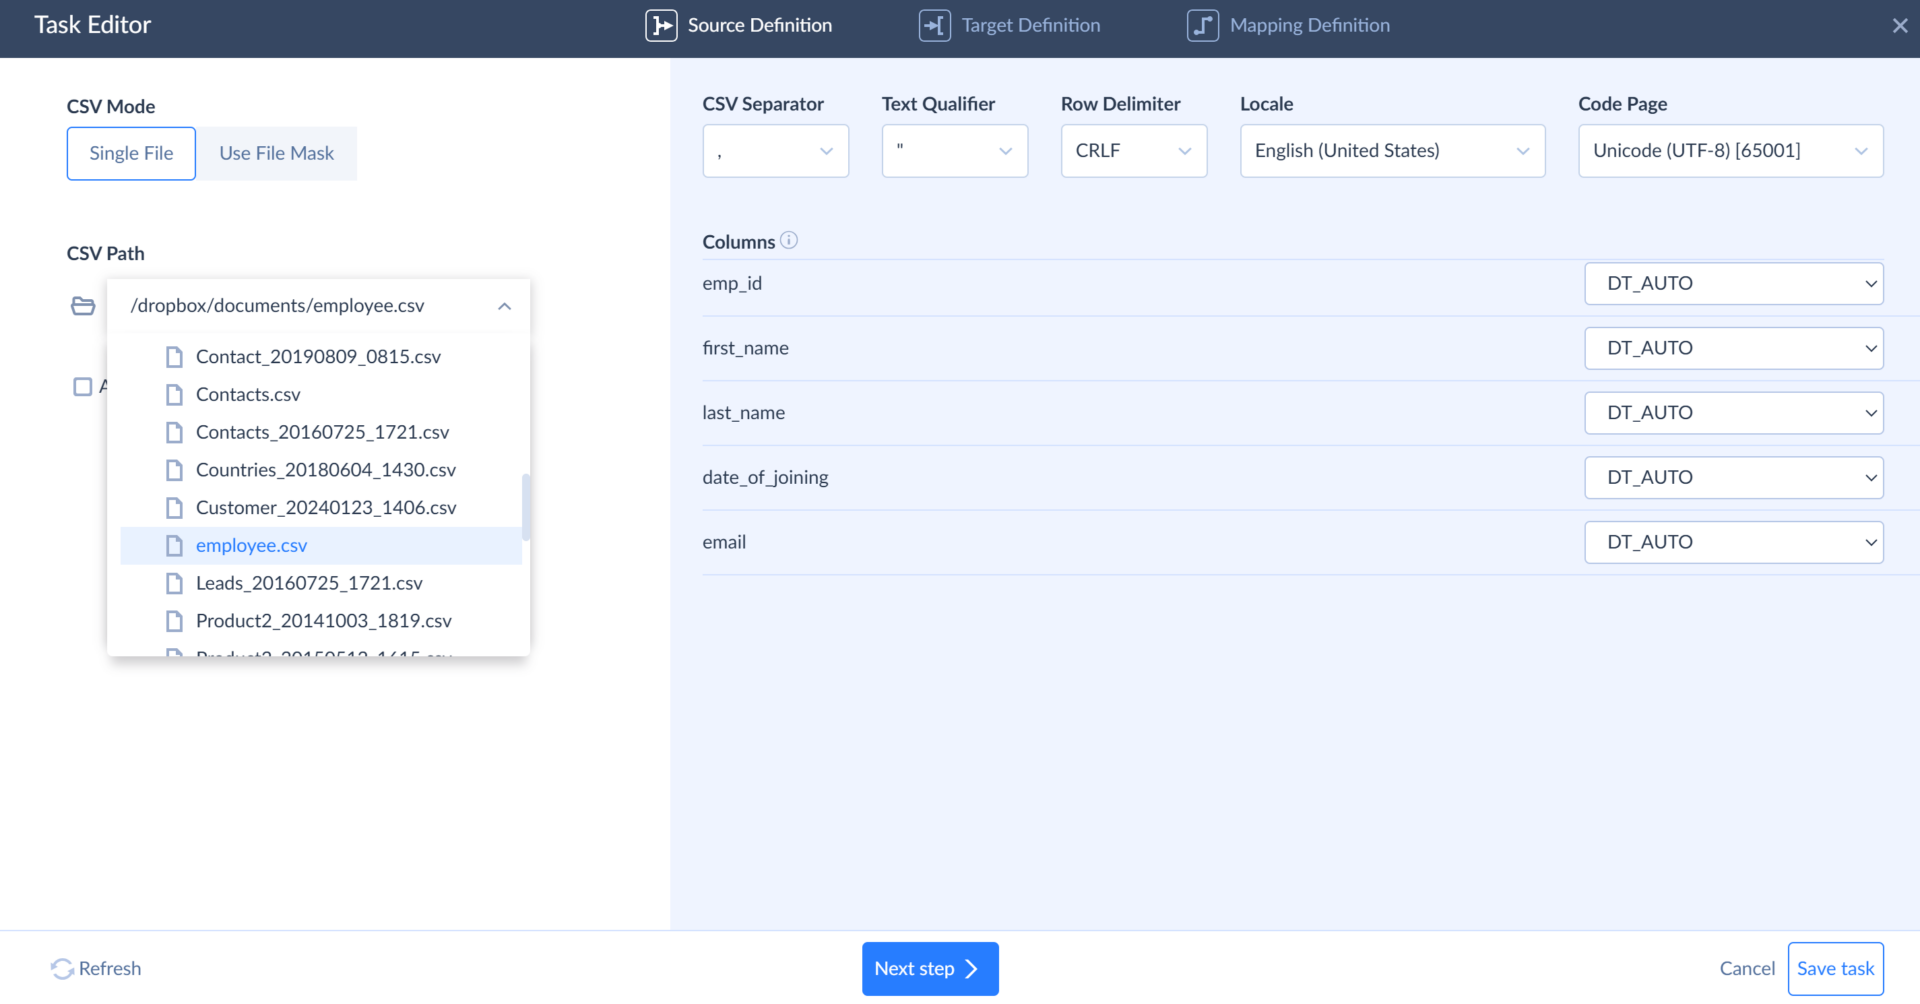This screenshot has height=1004, width=1920.
Task: Expand the Locale English (United States) dropdown
Action: click(x=1391, y=151)
